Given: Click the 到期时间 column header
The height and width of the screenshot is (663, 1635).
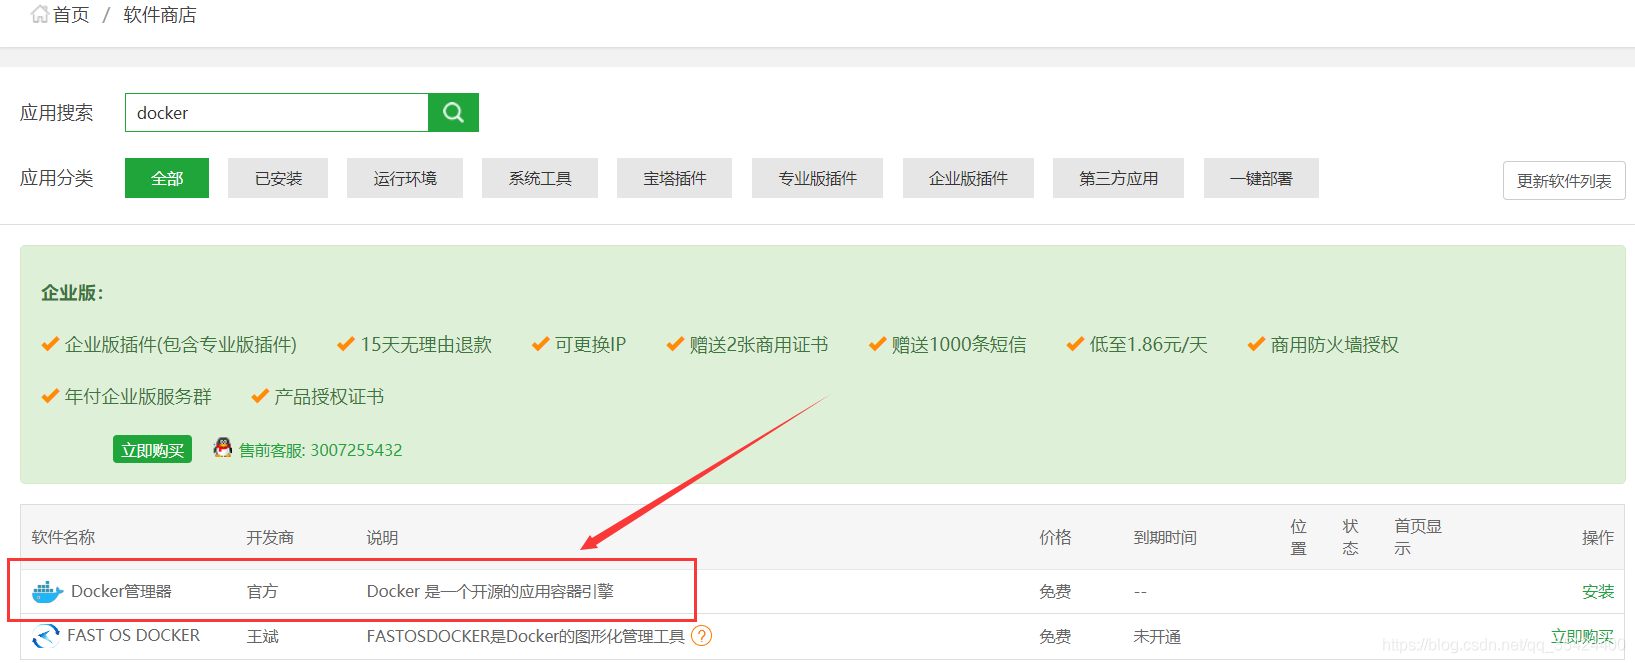Looking at the screenshot, I should click(1165, 538).
